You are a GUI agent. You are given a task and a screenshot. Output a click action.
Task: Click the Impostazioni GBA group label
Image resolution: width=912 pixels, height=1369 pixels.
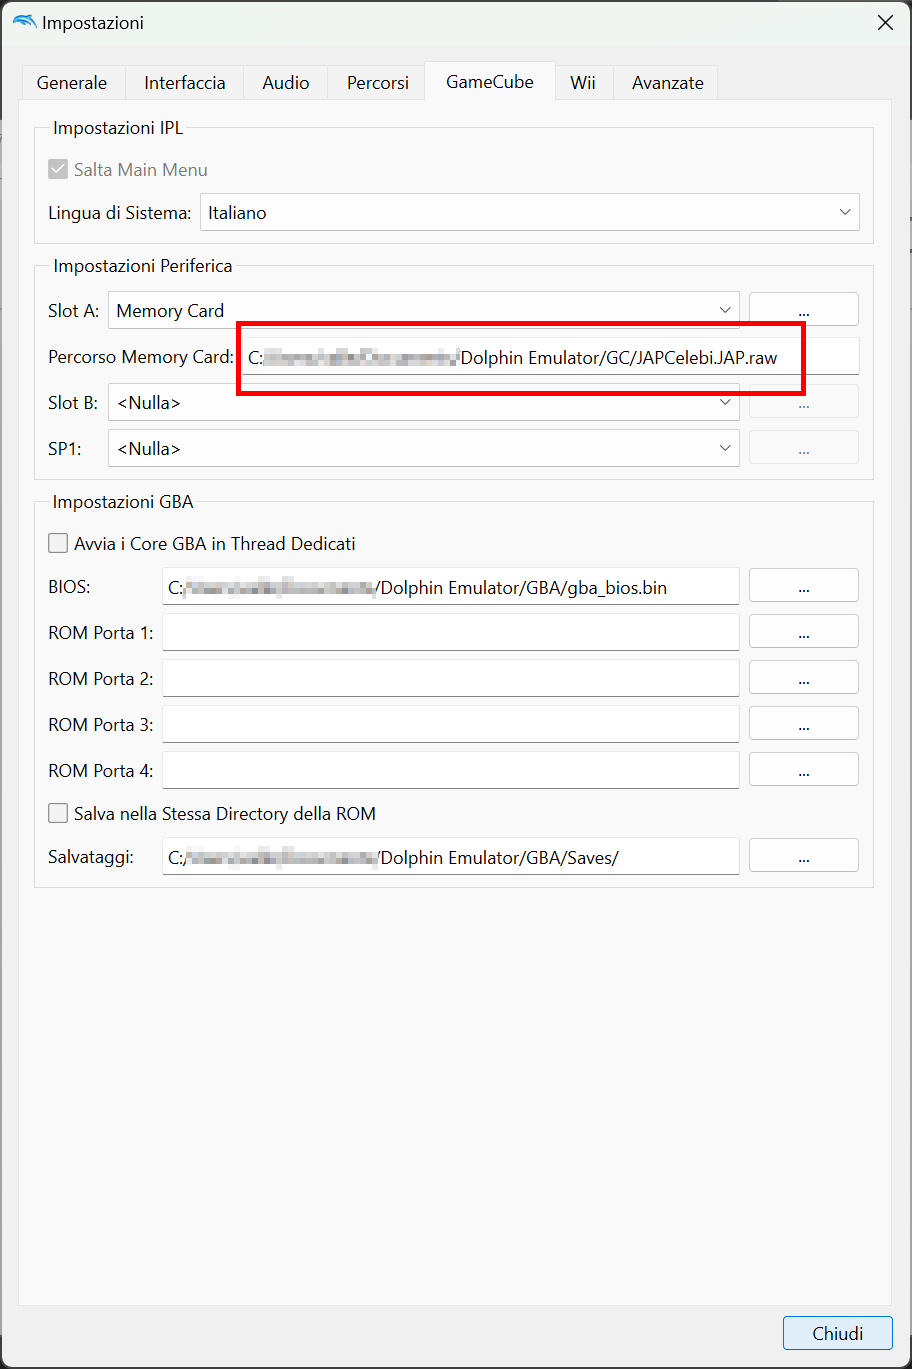pos(123,502)
